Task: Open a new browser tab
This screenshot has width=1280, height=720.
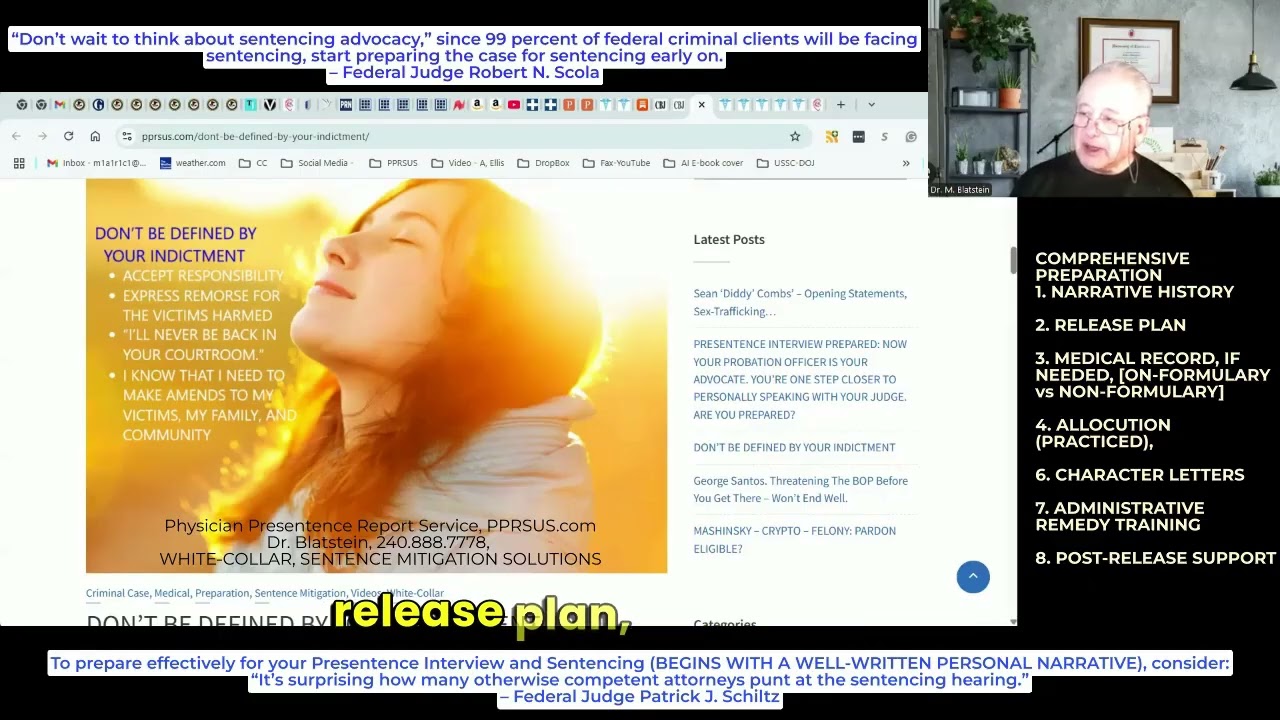Action: [x=841, y=104]
